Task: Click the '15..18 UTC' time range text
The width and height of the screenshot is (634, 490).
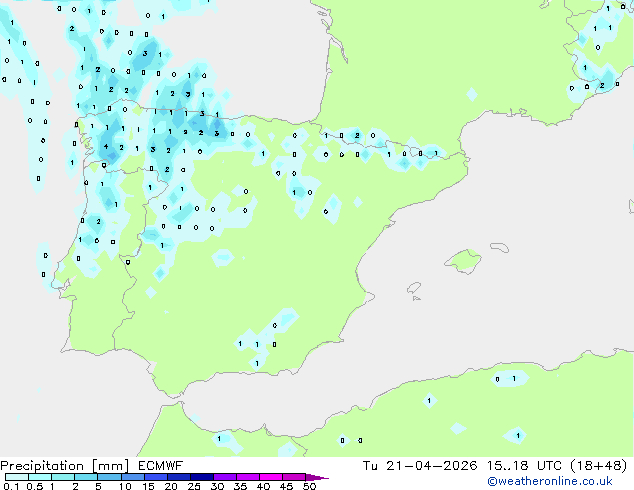Action: click(524, 466)
